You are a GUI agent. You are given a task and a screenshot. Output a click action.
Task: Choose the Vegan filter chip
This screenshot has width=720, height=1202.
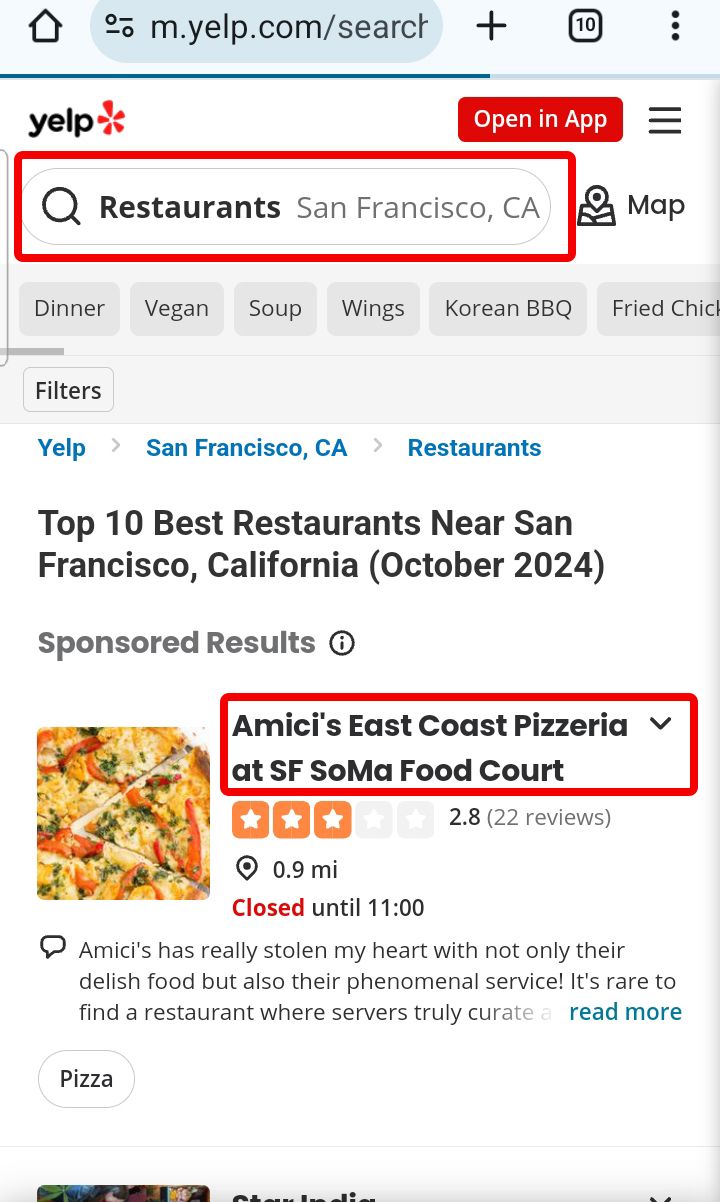pos(176,308)
